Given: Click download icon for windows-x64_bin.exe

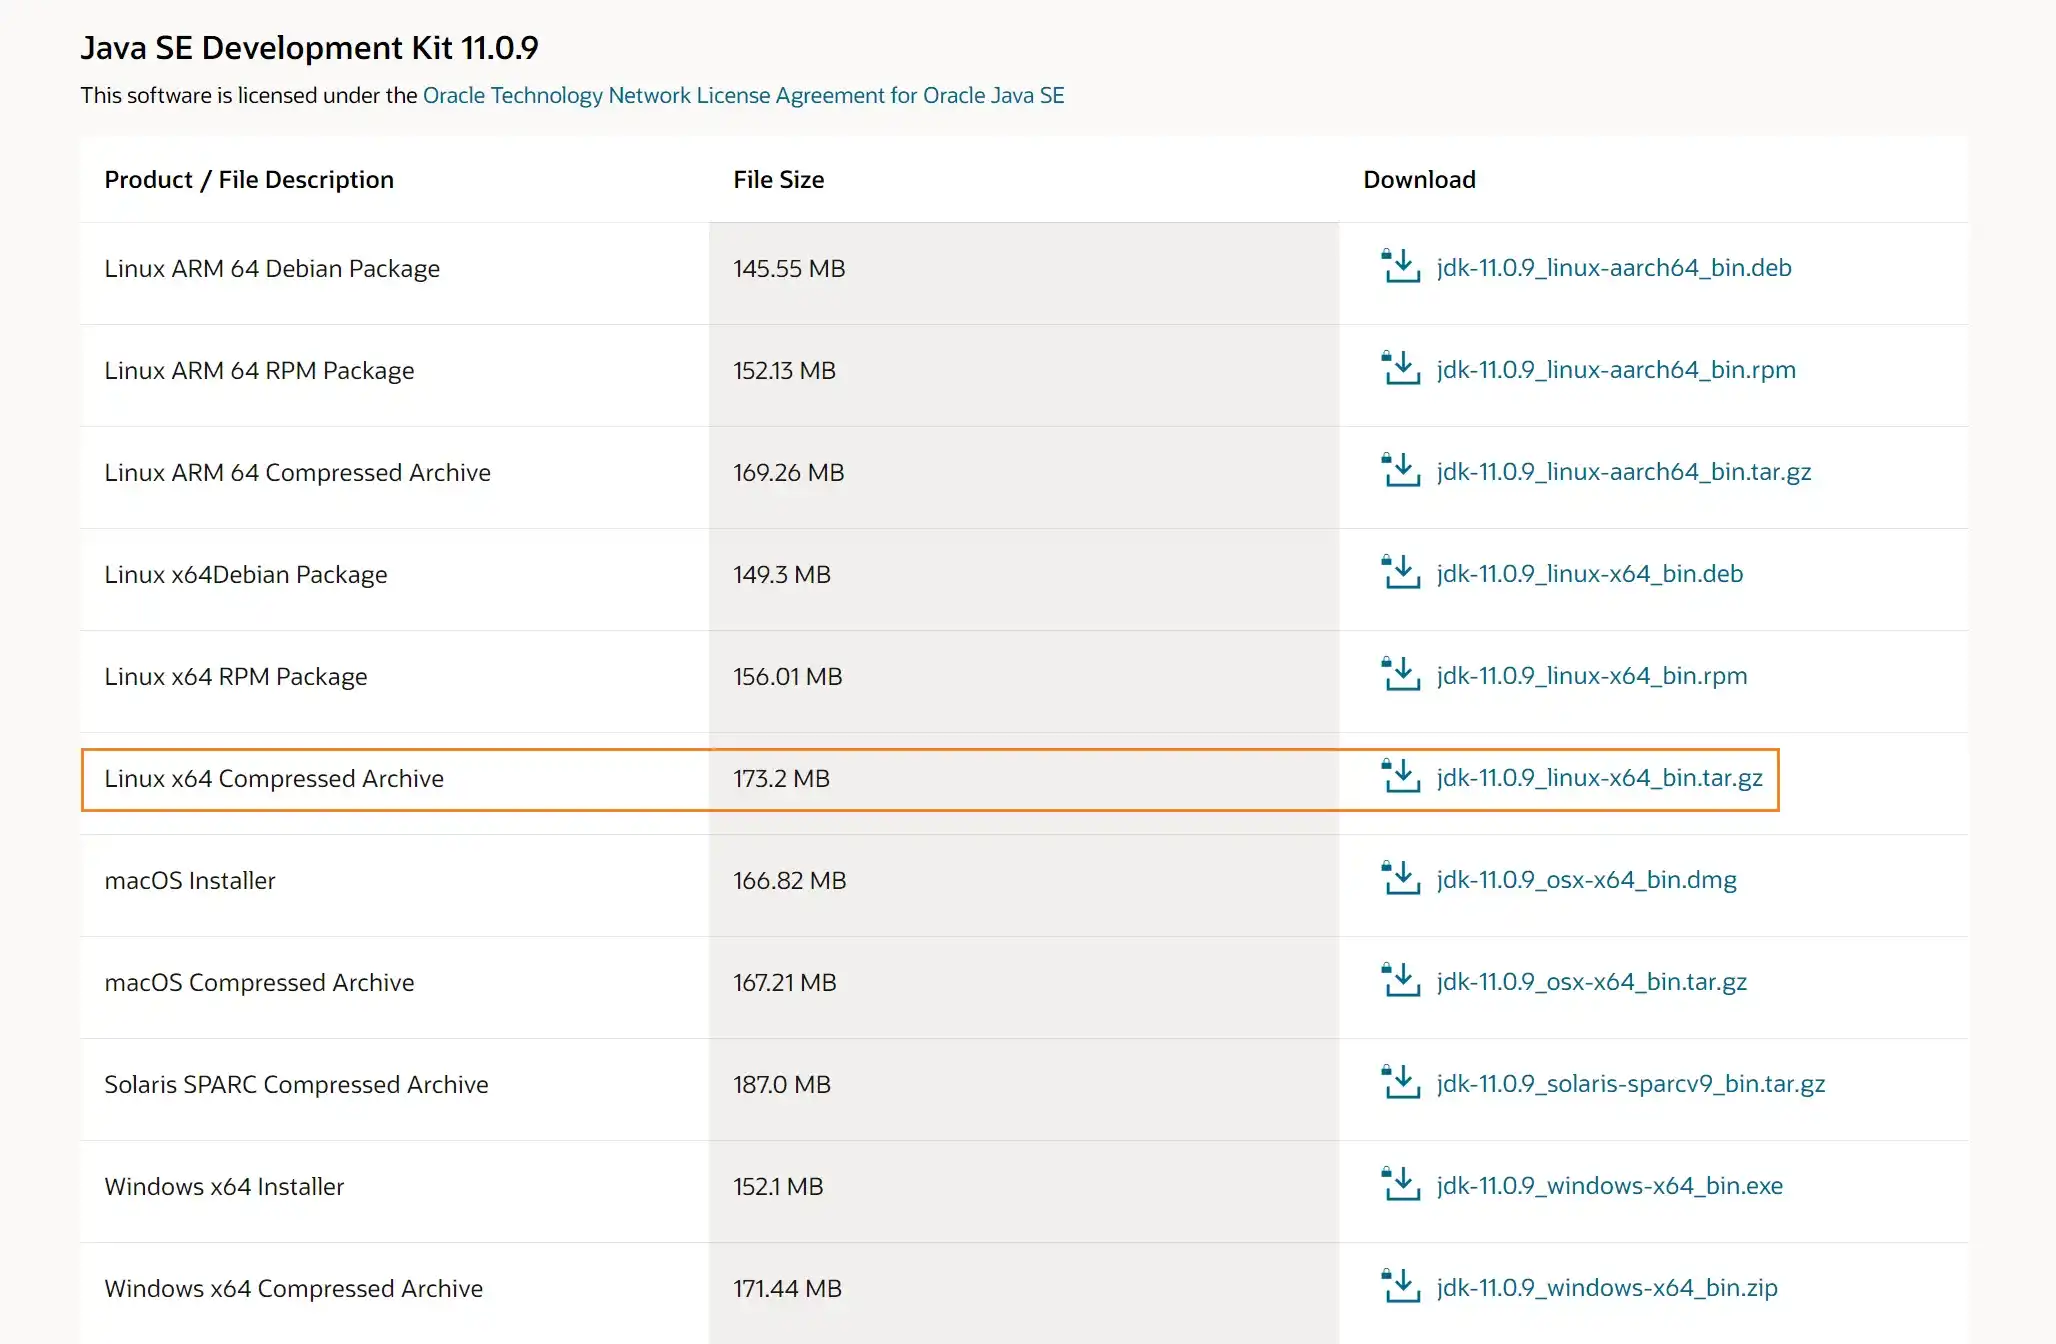Looking at the screenshot, I should tap(1401, 1185).
